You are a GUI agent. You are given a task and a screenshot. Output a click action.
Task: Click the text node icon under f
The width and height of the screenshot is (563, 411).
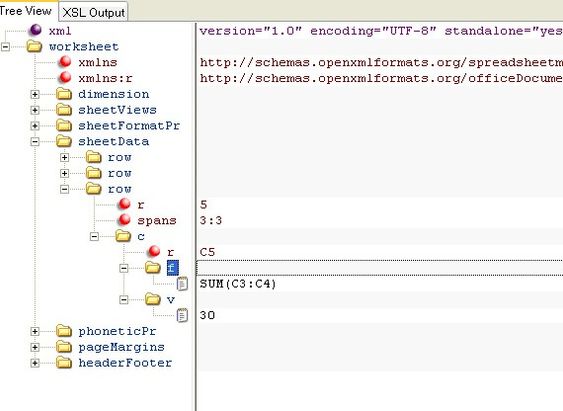182,284
